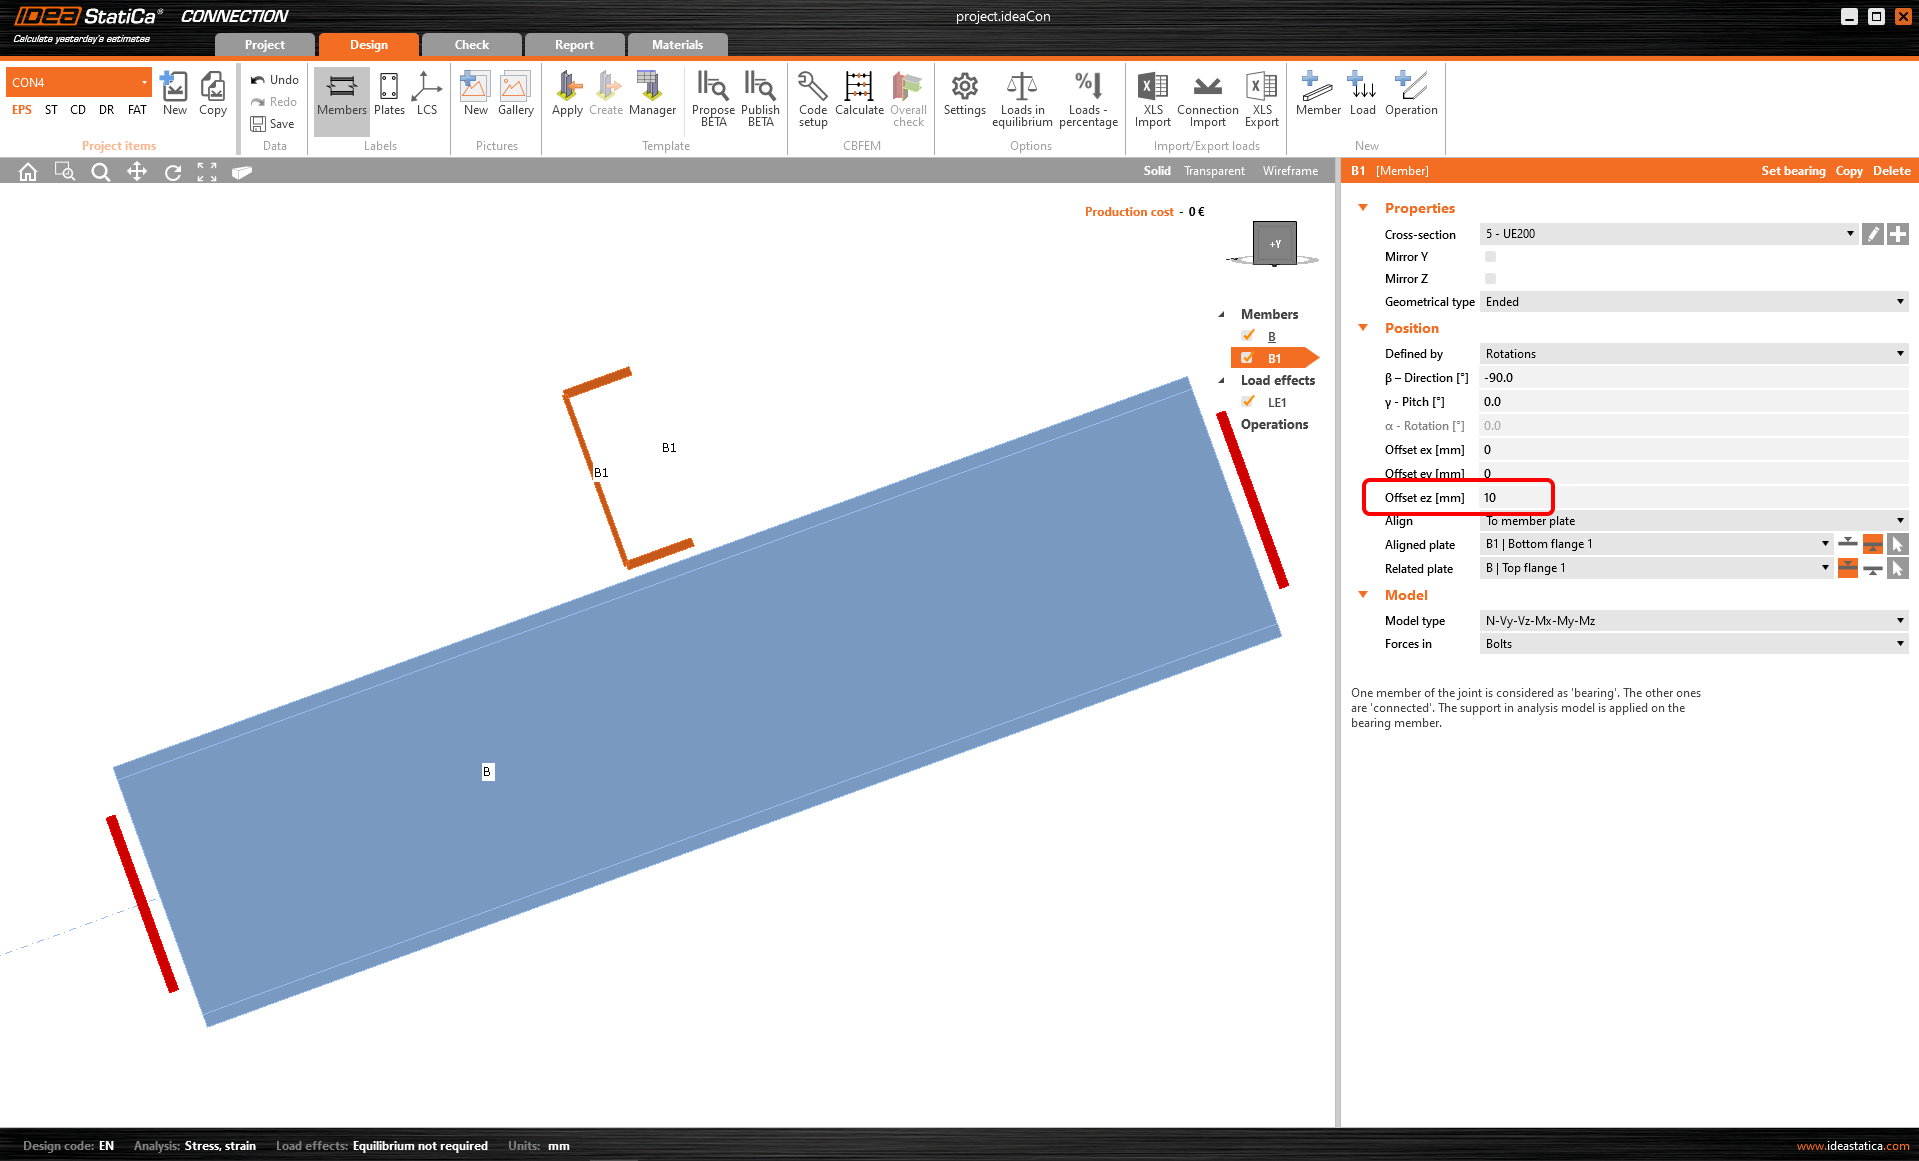
Task: Add a new project item with New icon
Action: pos(175,94)
